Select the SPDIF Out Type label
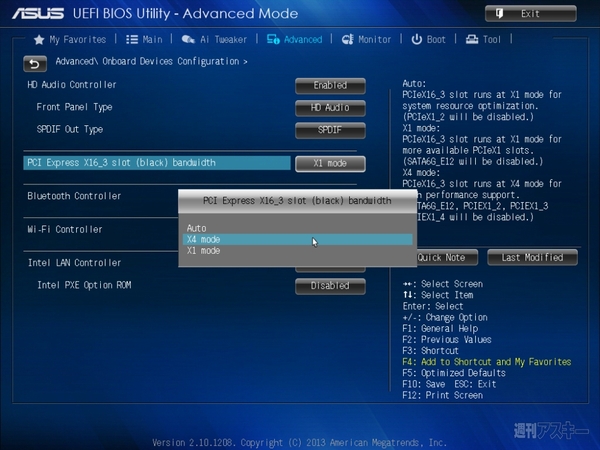 tap(70, 129)
